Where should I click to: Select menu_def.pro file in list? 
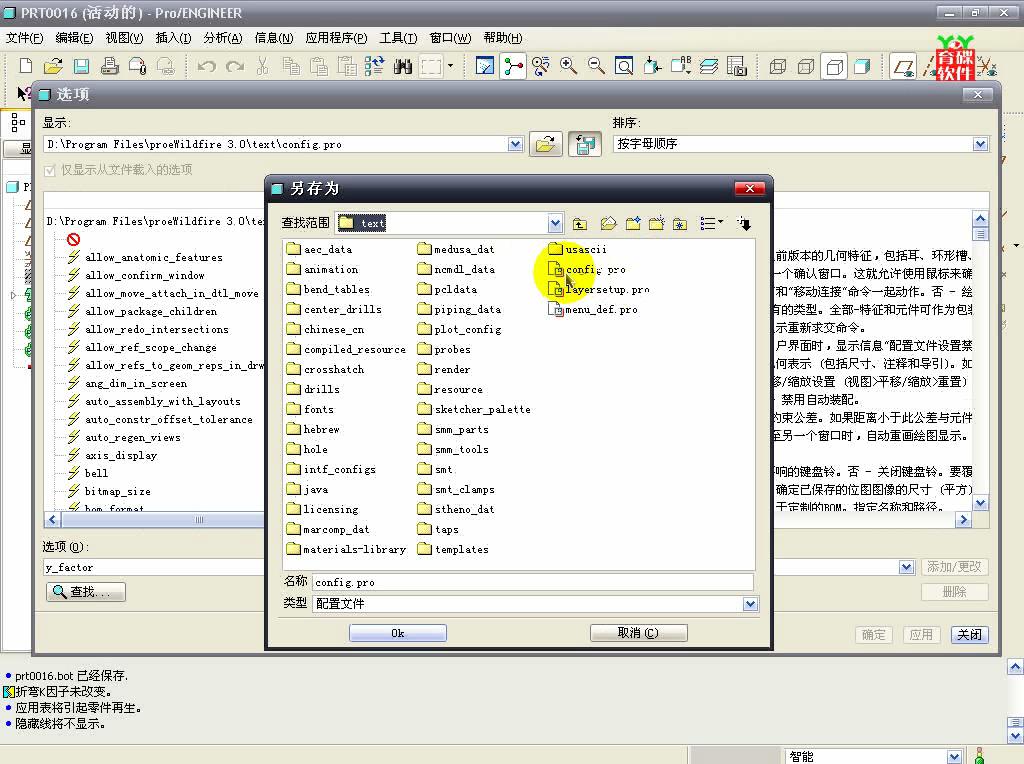592,310
